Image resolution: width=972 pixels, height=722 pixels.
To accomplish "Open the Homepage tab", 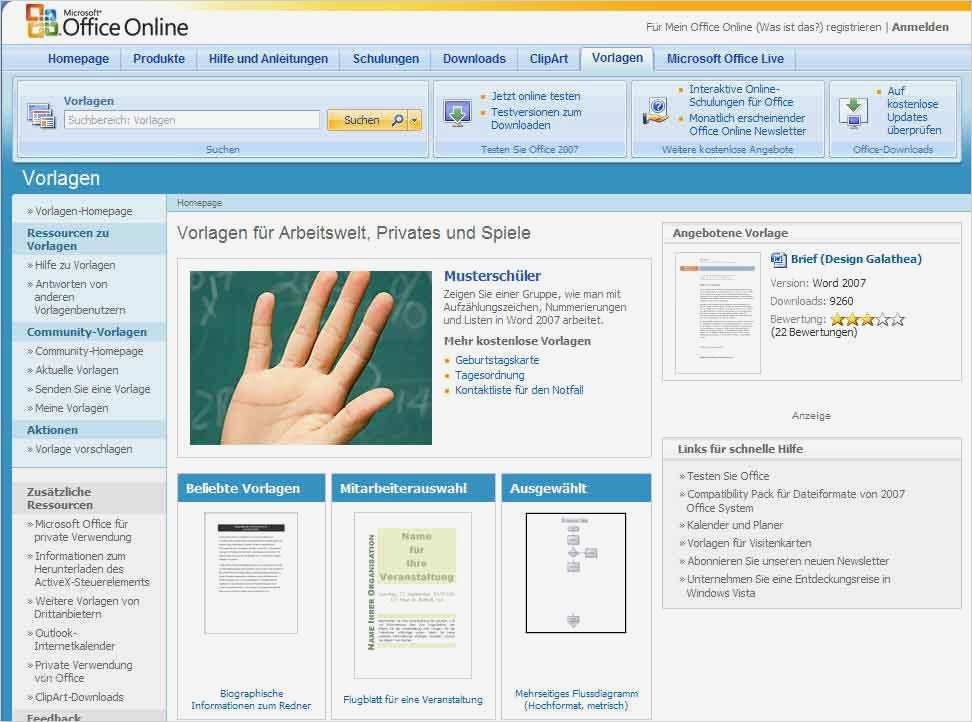I will pos(78,59).
